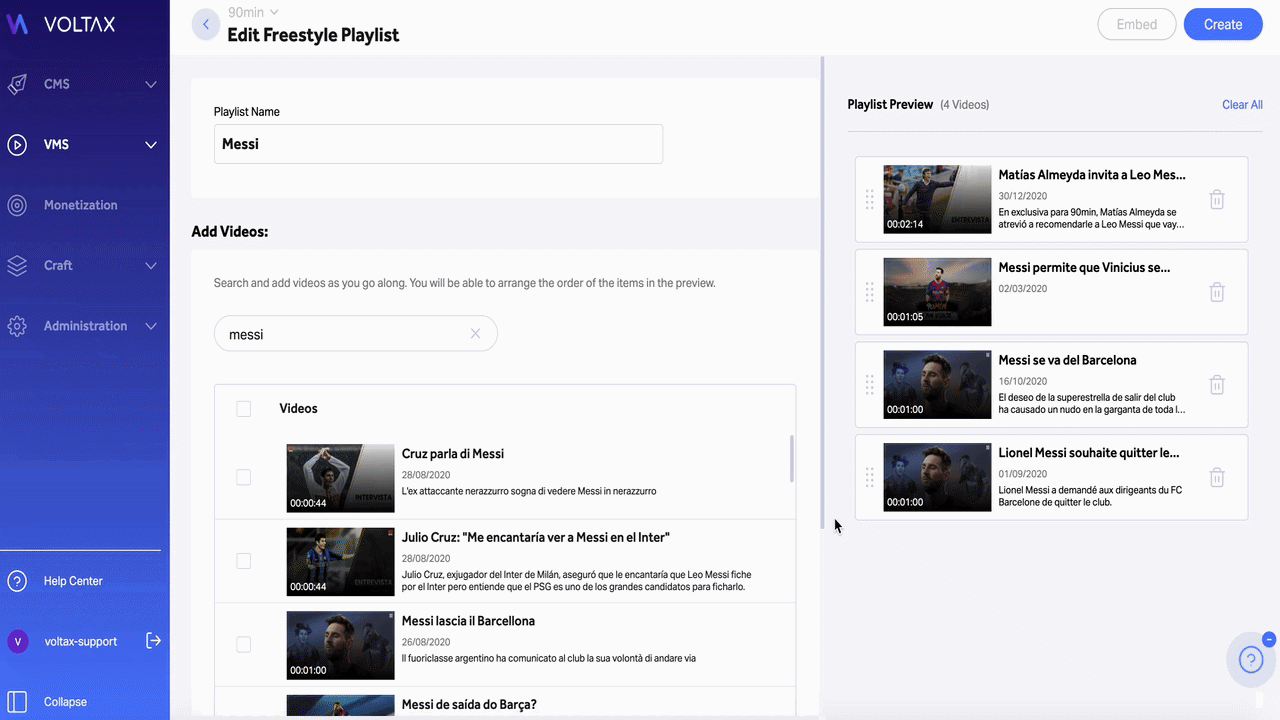This screenshot has height=720, width=1280.
Task: Expand the Craft menu chevron
Action: (151, 266)
